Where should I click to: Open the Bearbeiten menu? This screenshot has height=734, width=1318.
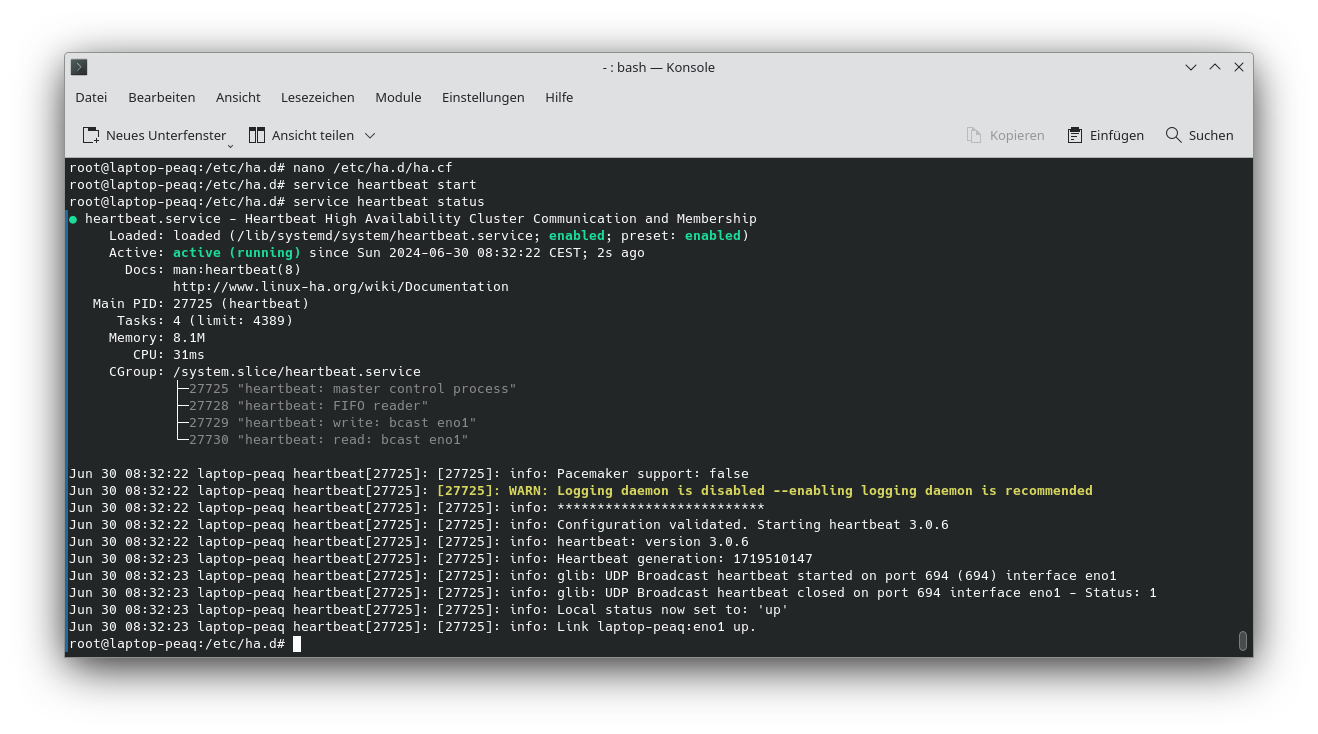tap(161, 97)
